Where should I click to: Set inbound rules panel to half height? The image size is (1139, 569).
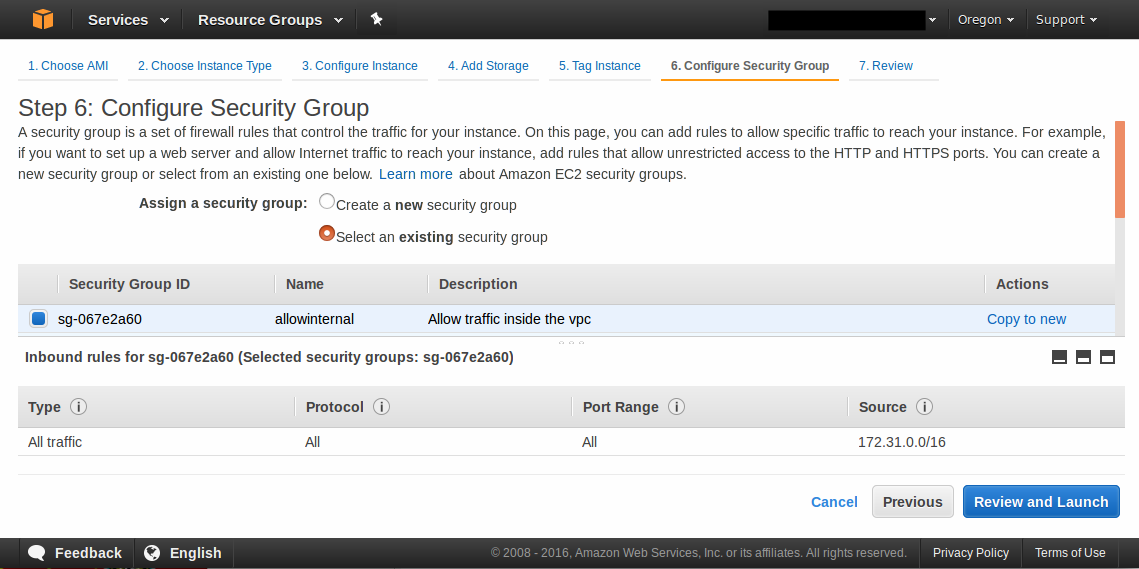1083,357
